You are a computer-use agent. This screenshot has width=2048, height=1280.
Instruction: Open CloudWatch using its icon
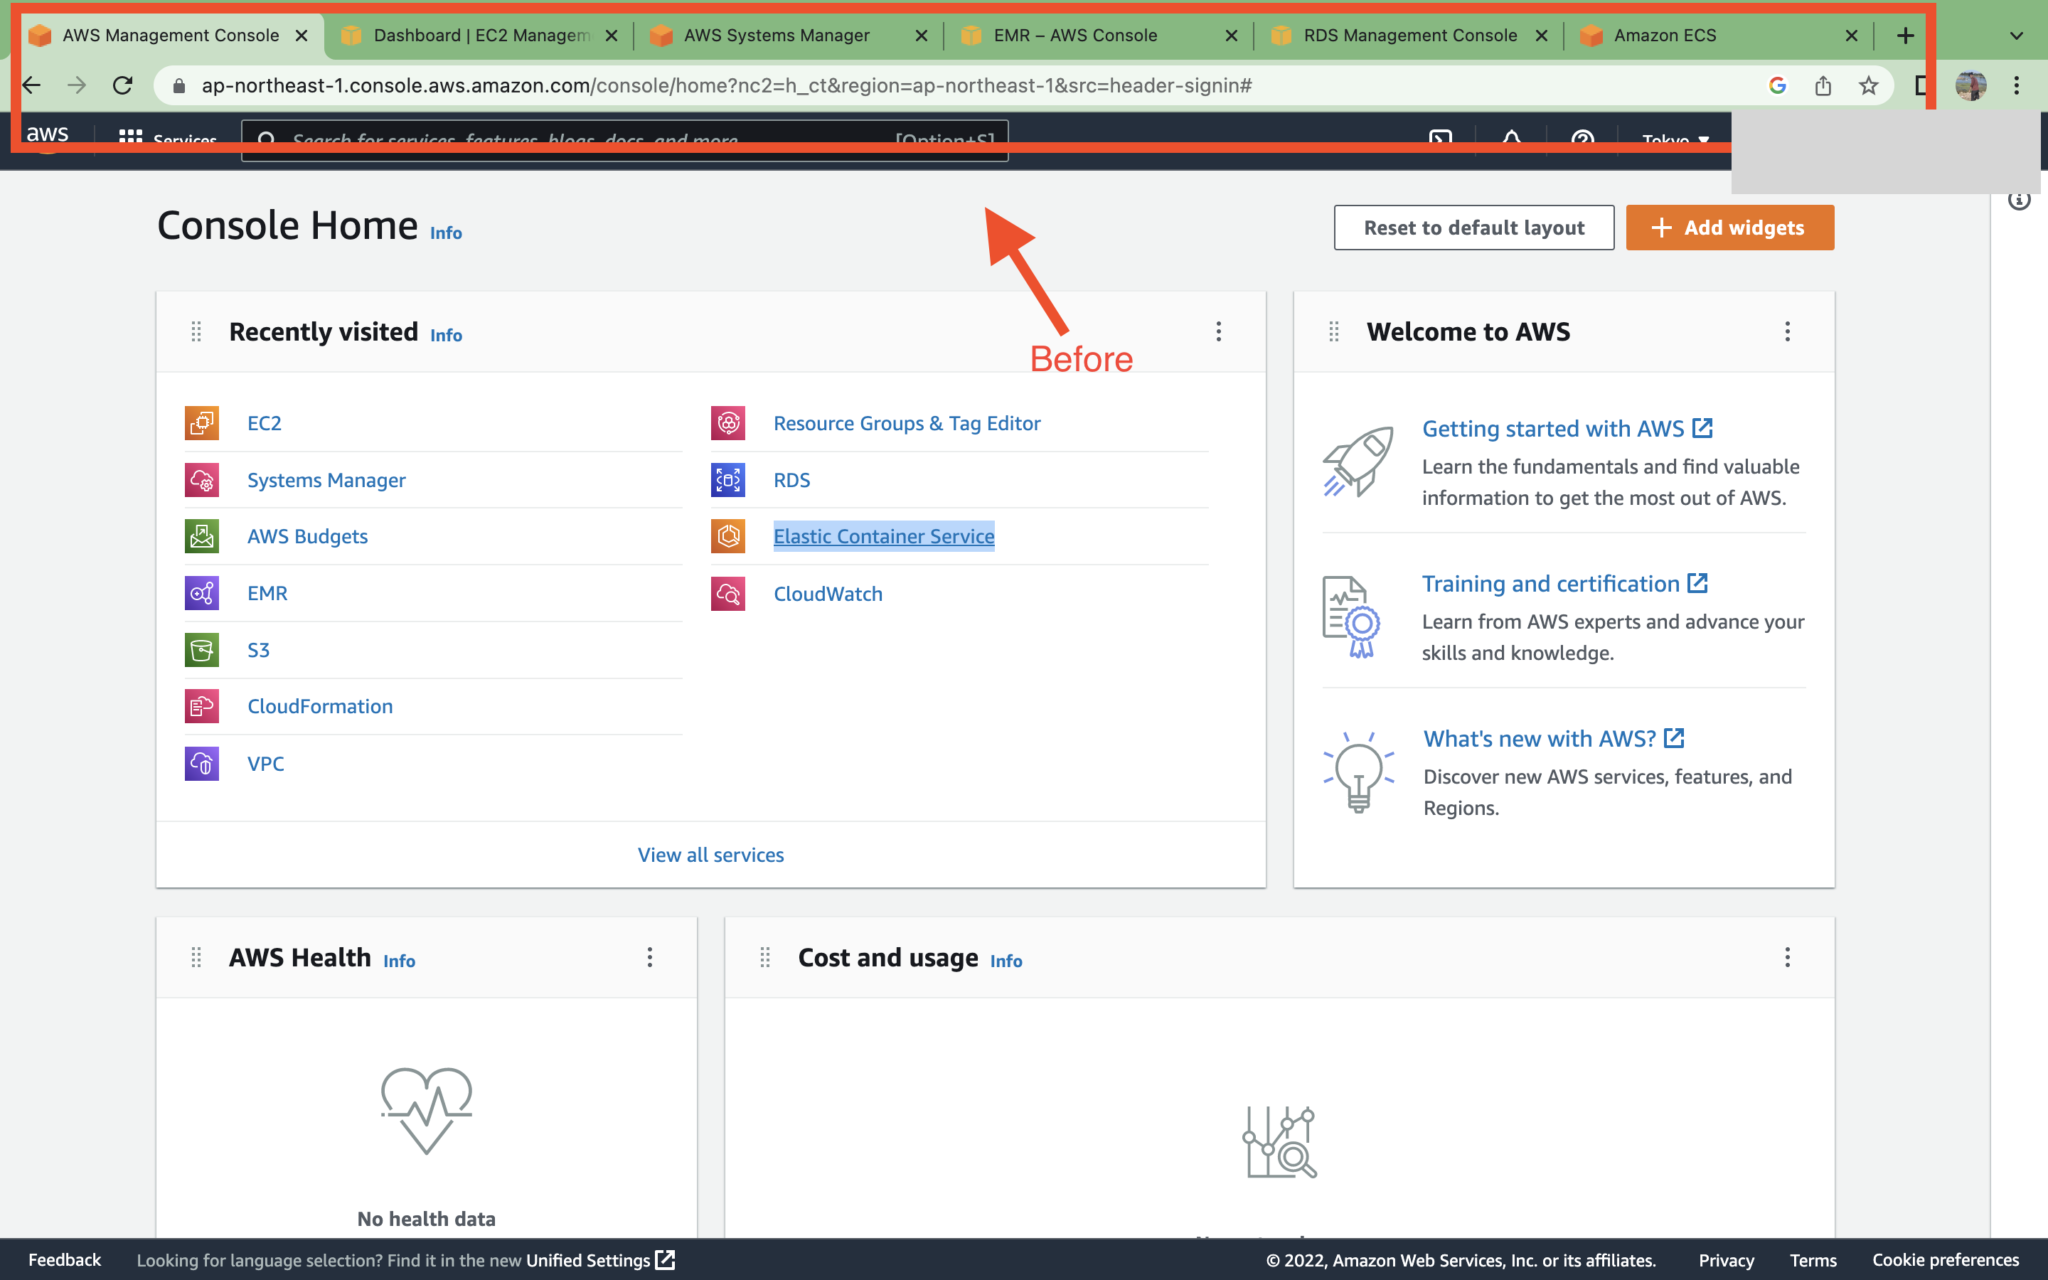728,593
